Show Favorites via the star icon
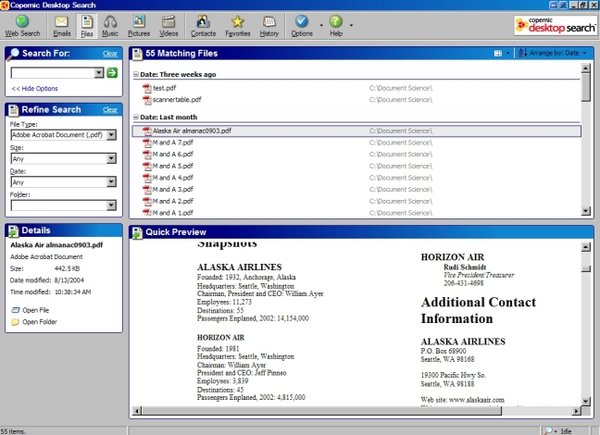The height and width of the screenshot is (435, 600). click(x=237, y=25)
